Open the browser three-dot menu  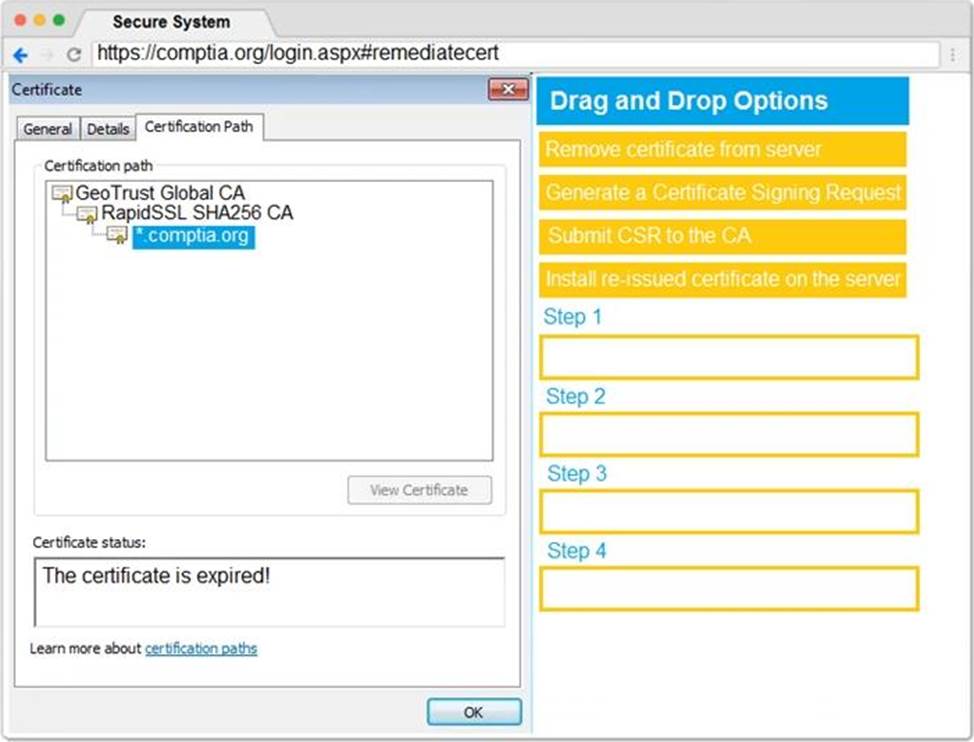point(953,54)
